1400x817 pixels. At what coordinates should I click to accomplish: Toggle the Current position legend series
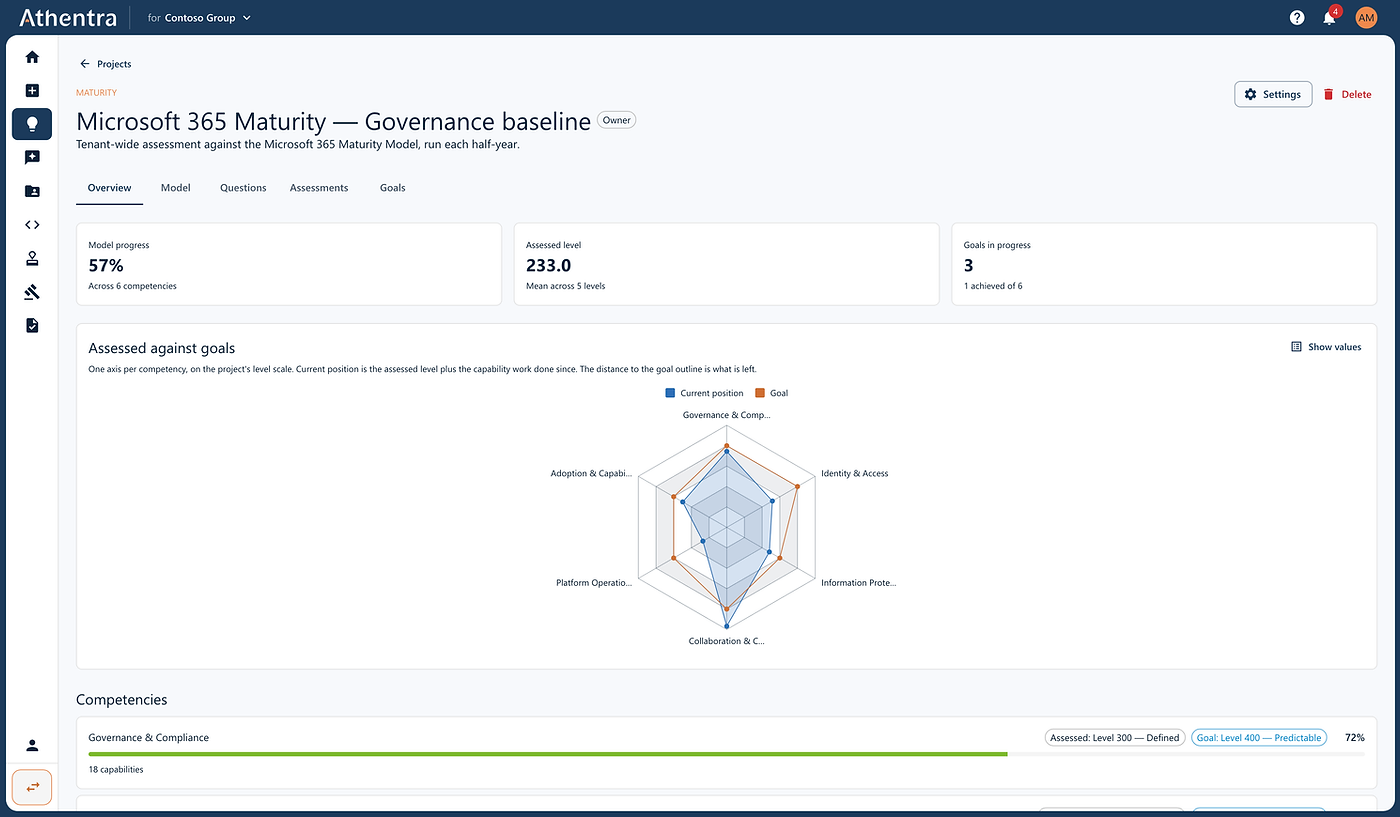(704, 393)
